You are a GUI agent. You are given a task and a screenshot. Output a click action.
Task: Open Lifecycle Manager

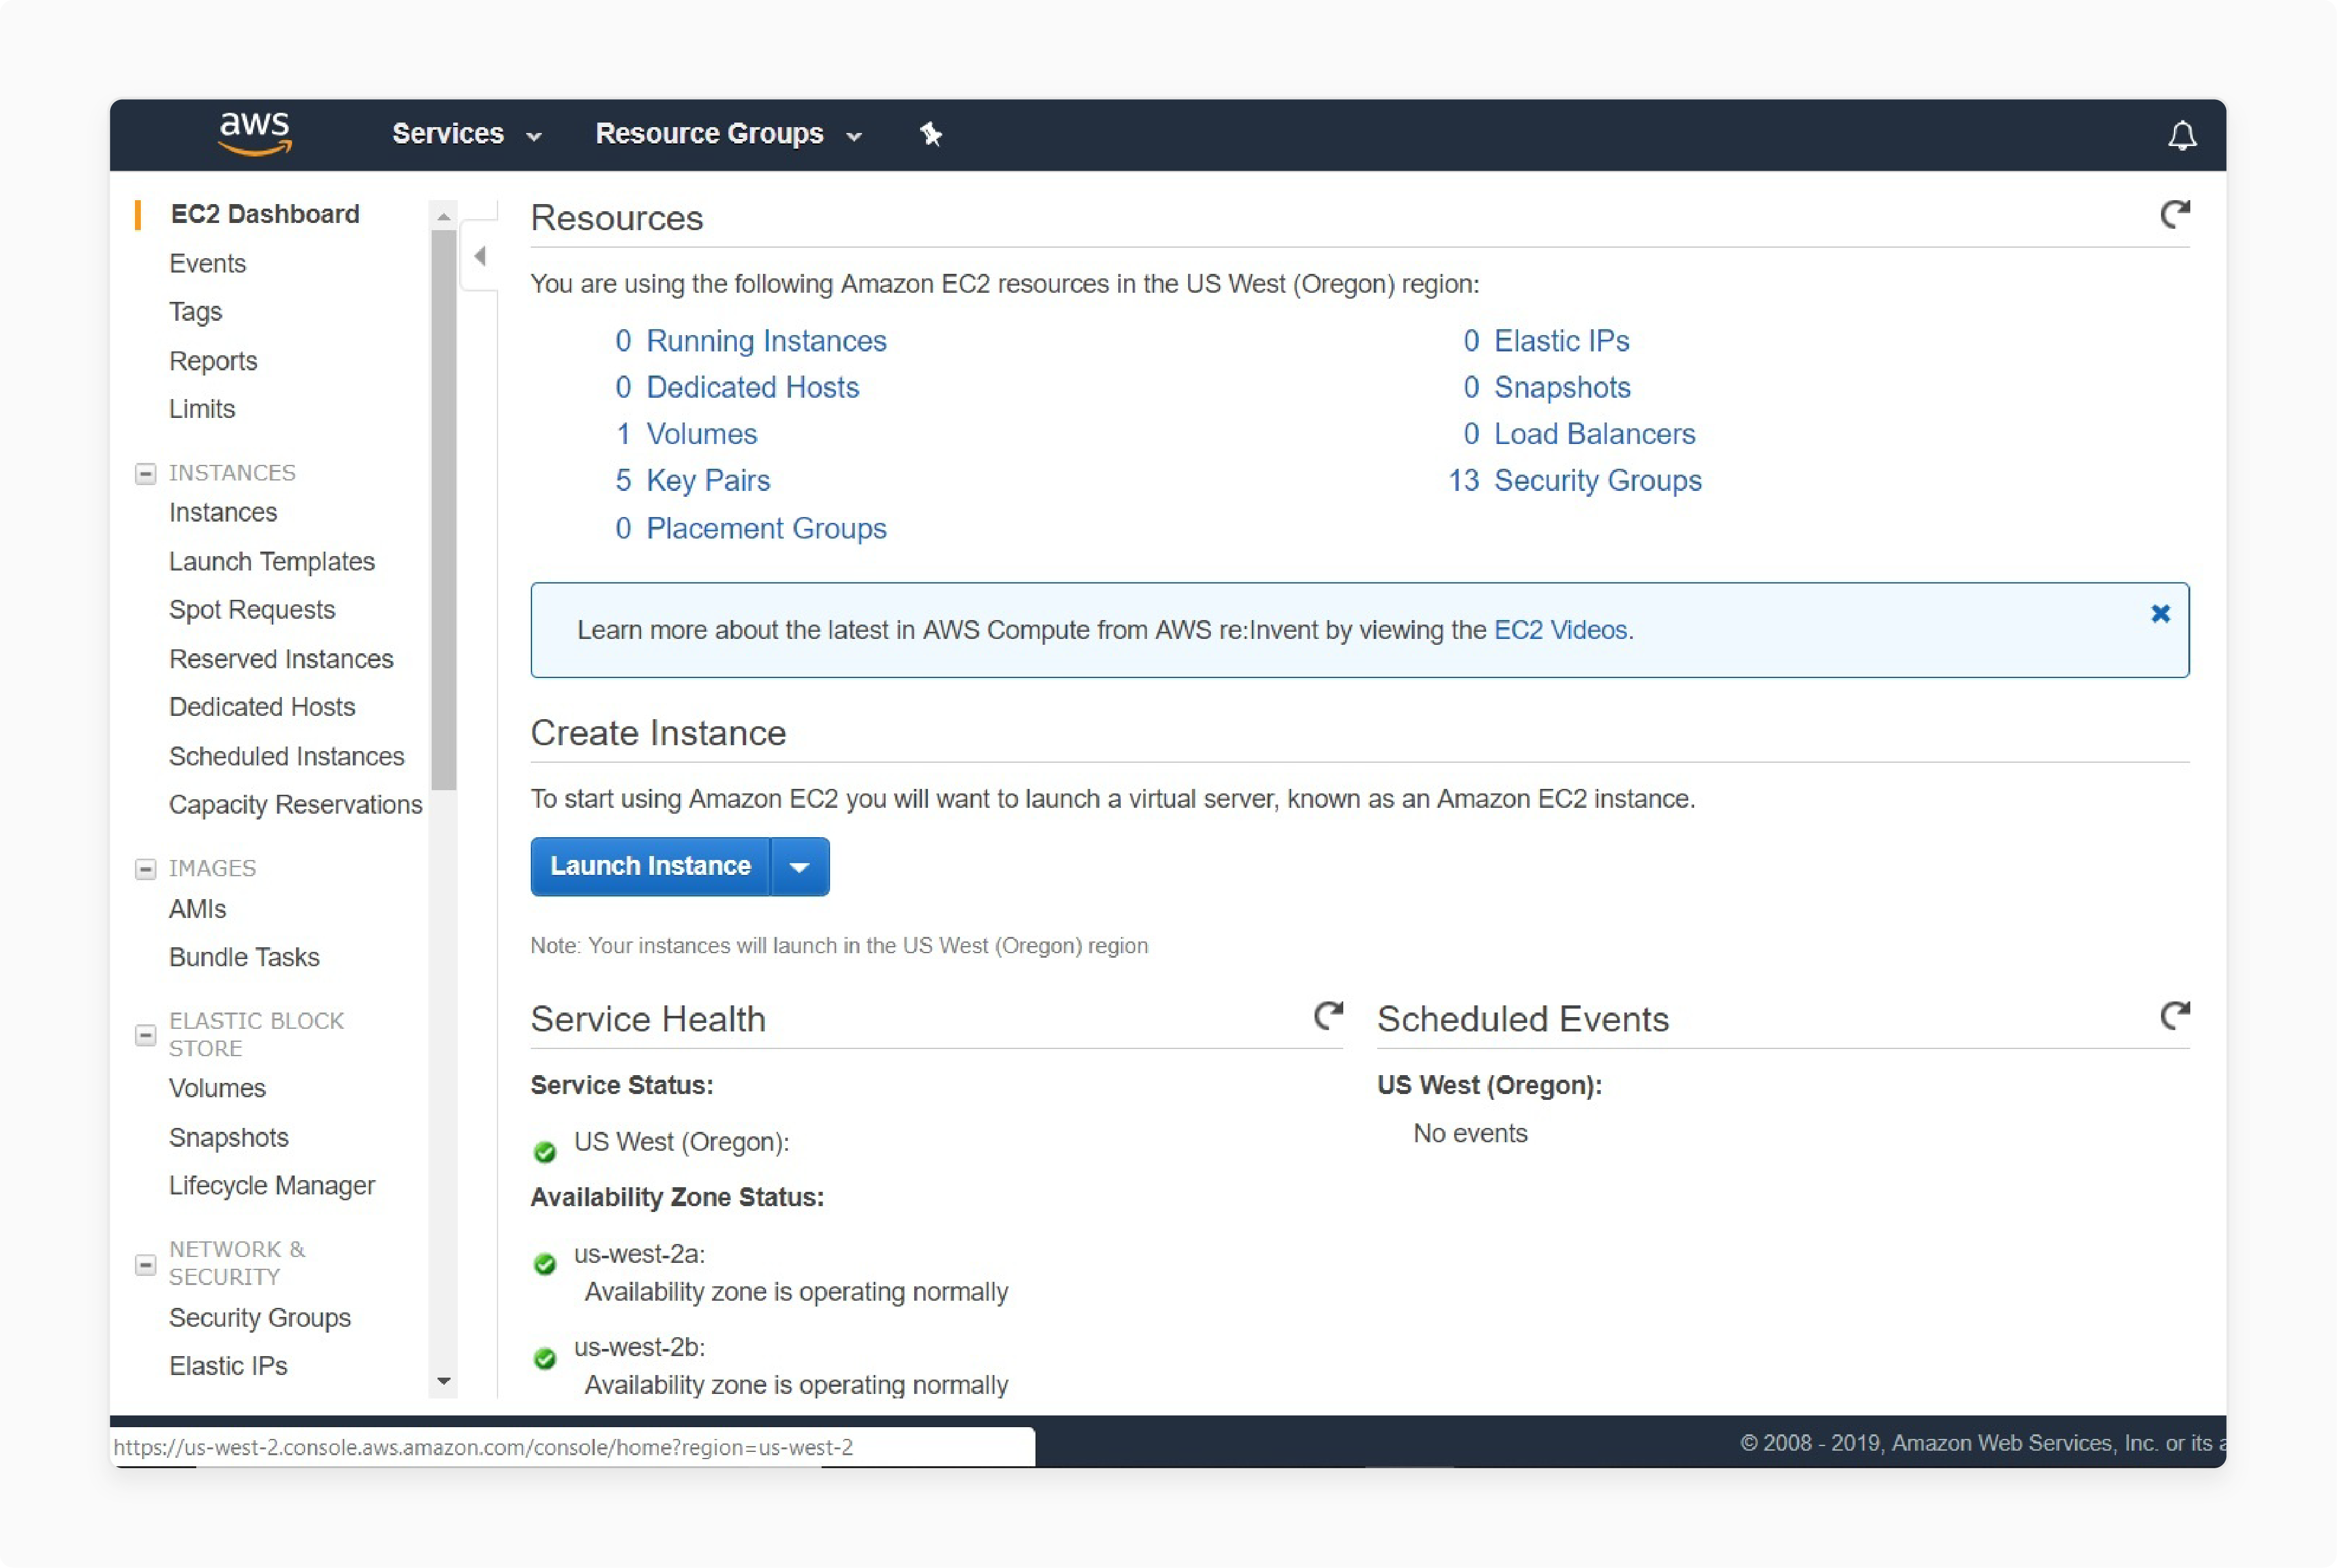tap(272, 1186)
